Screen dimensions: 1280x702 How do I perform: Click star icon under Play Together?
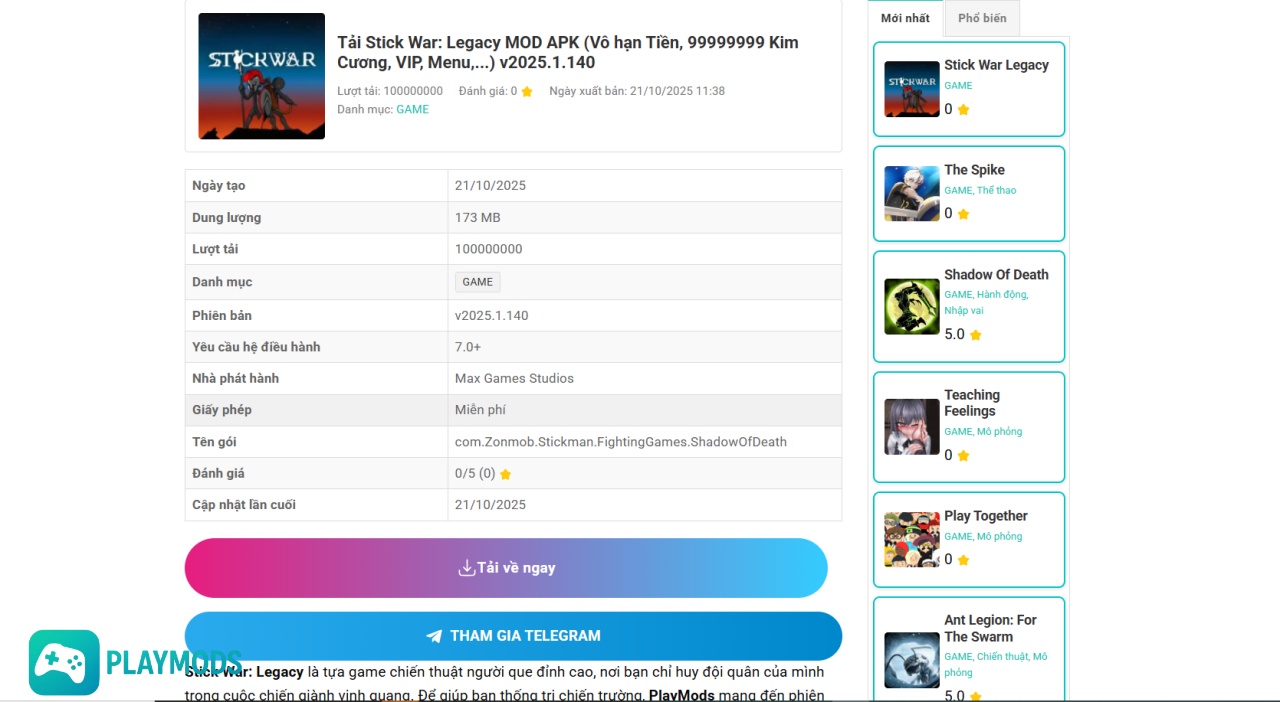[964, 560]
